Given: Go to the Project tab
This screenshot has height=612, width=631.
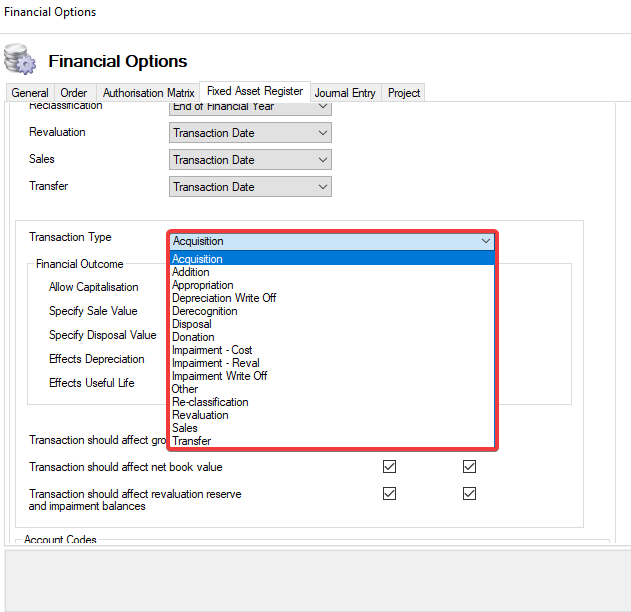Looking at the screenshot, I should (x=404, y=93).
